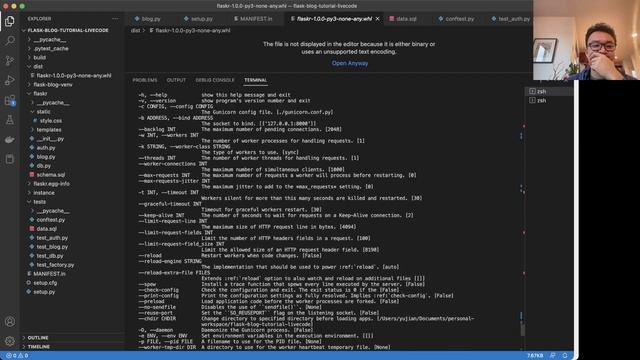
Task: Open the Testing flask icon view
Action: 10,120
